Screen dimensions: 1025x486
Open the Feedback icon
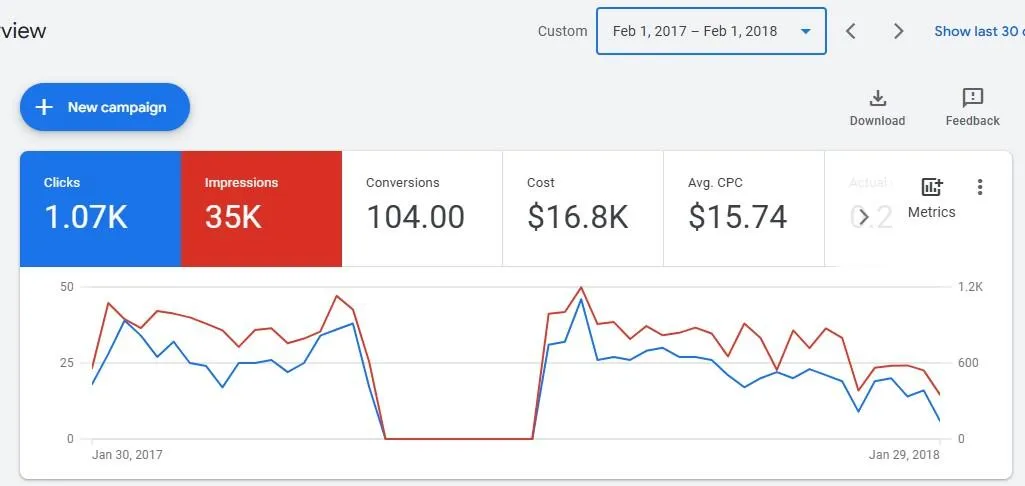click(x=972, y=98)
